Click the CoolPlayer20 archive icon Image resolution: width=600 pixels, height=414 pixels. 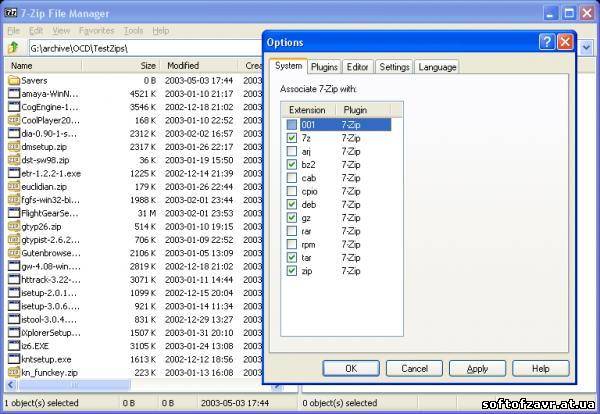pyautogui.click(x=14, y=120)
